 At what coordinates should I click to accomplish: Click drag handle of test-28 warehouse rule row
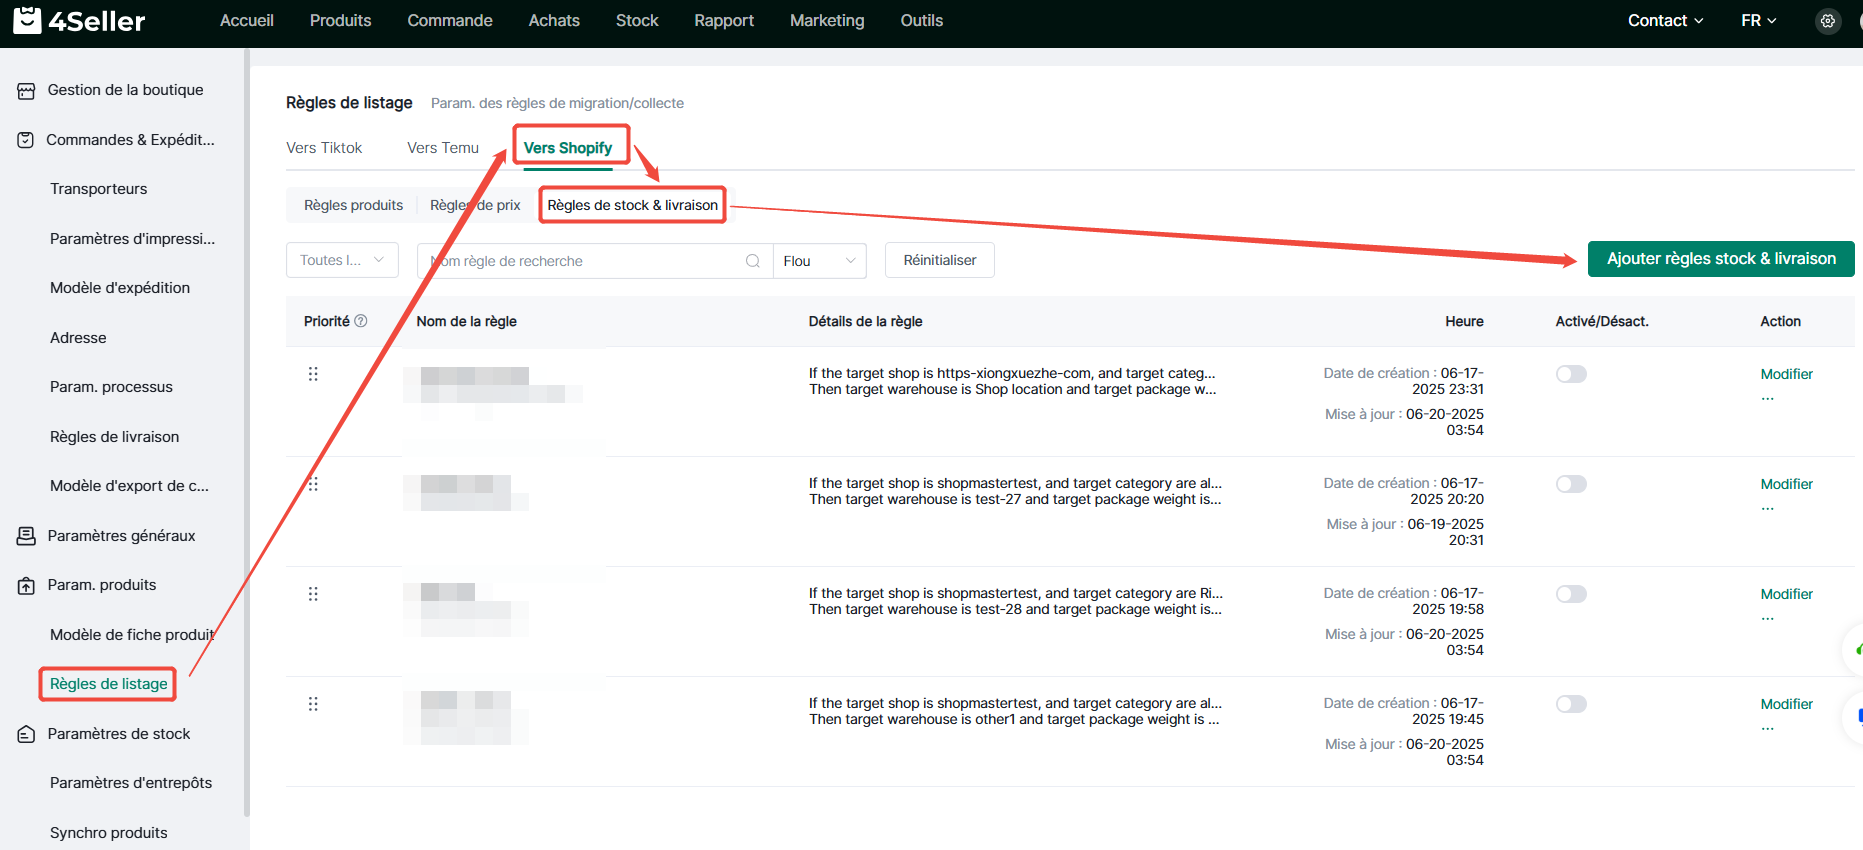313,594
